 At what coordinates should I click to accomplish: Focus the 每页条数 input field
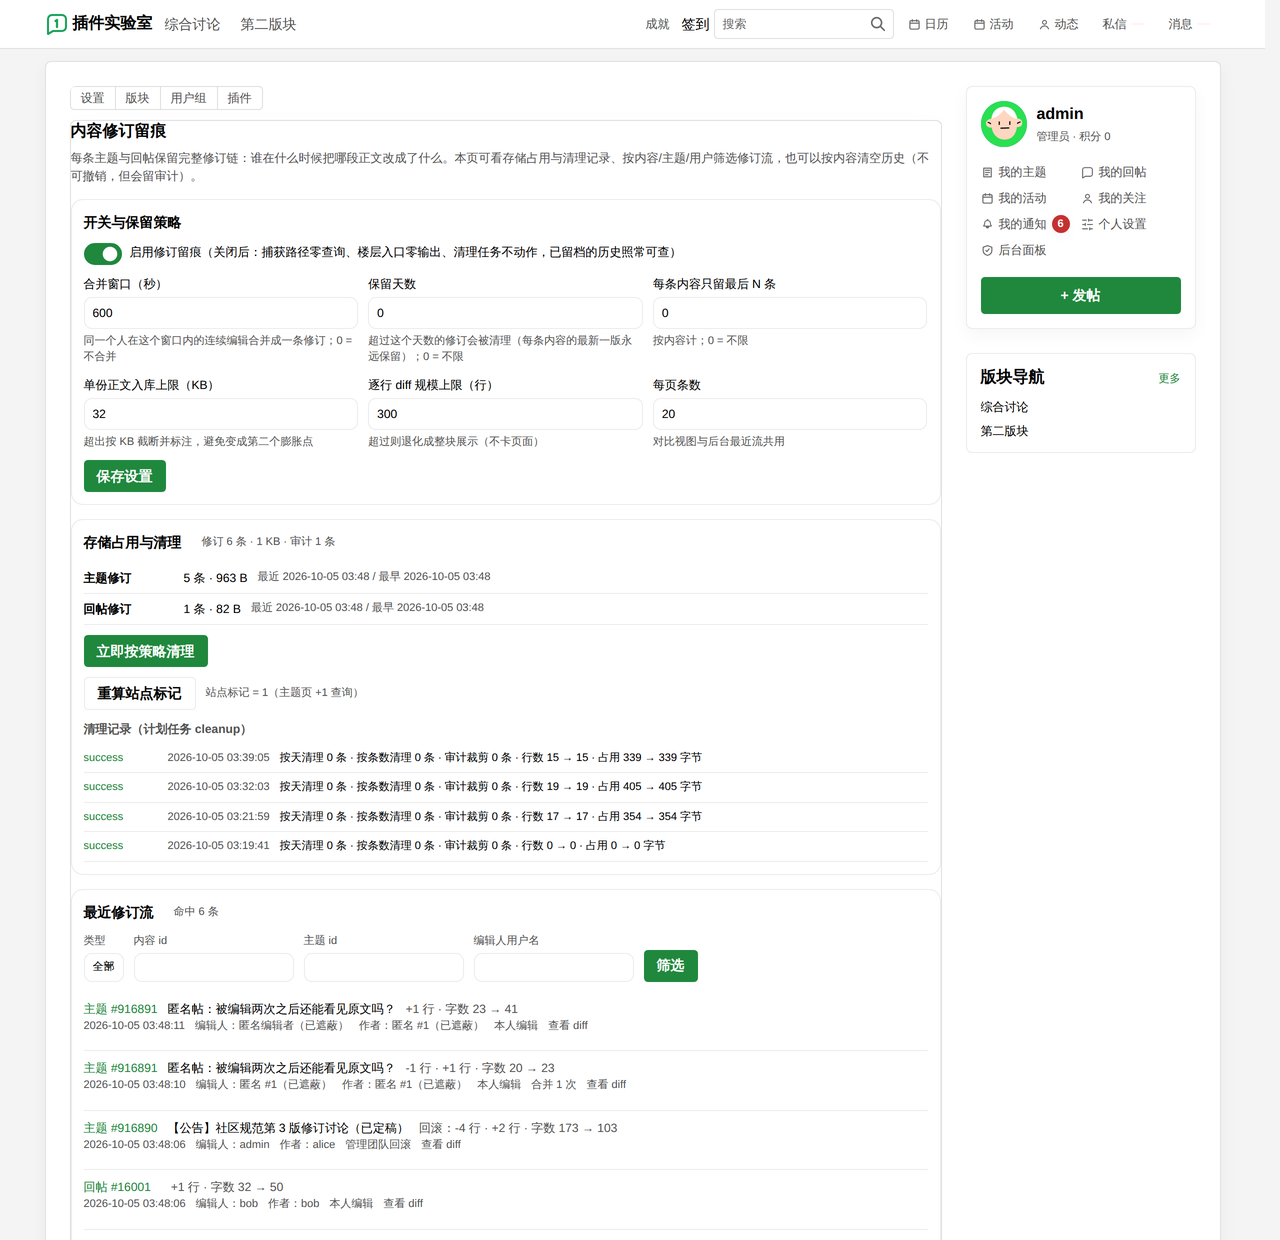(x=790, y=414)
